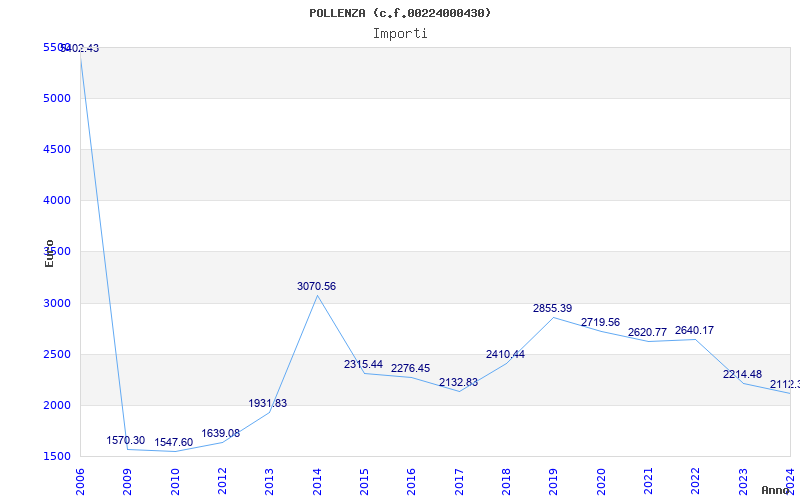Click the 4000 y-axis tick label

pyautogui.click(x=57, y=201)
